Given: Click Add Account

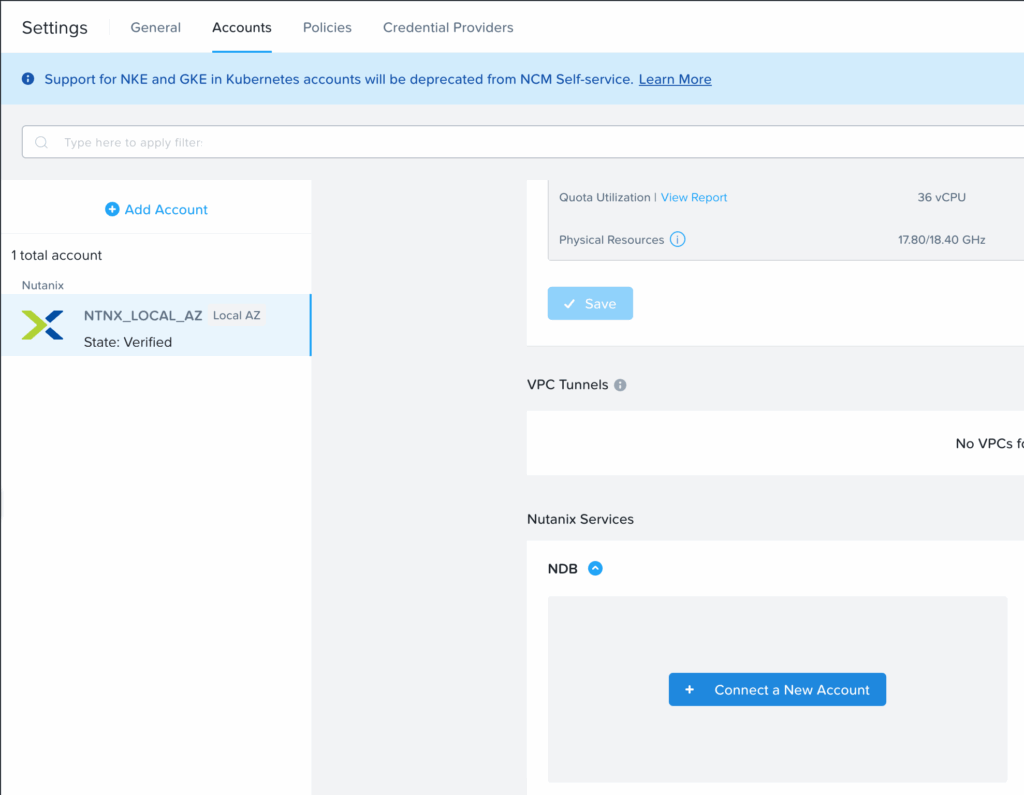Looking at the screenshot, I should (156, 209).
